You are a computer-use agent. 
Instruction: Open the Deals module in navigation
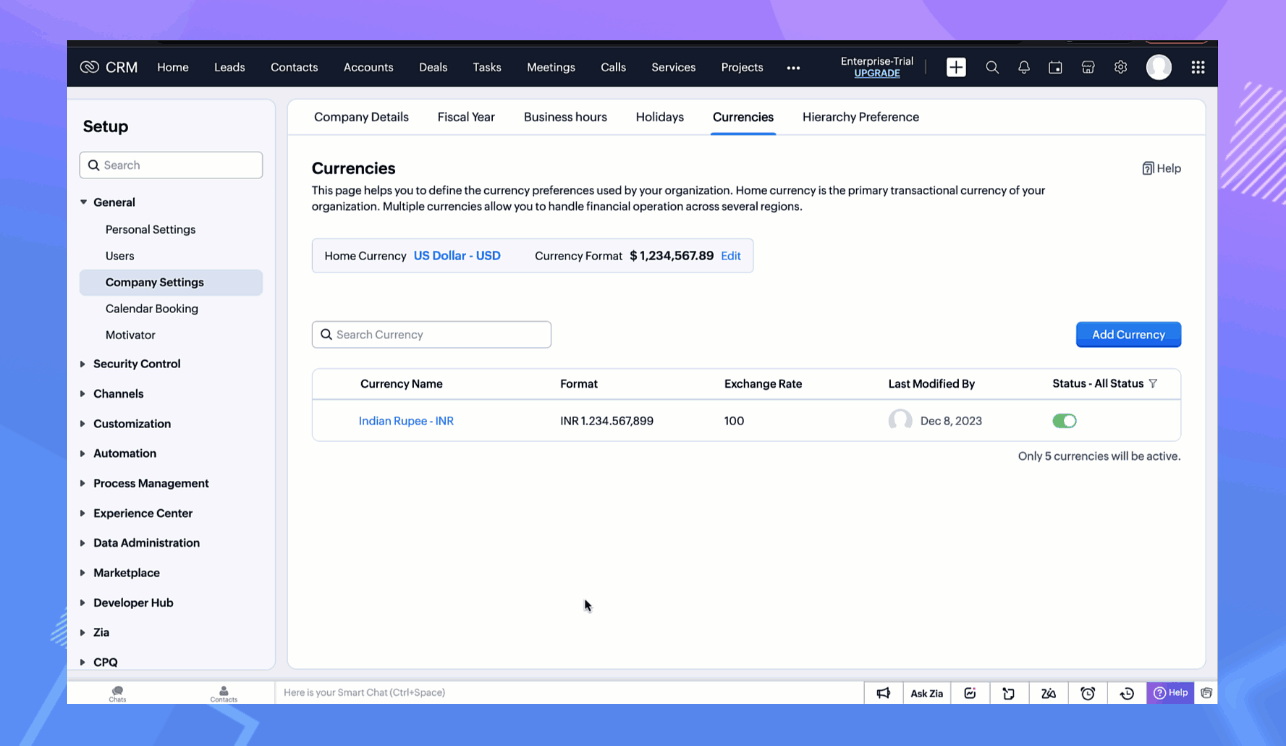click(x=433, y=67)
